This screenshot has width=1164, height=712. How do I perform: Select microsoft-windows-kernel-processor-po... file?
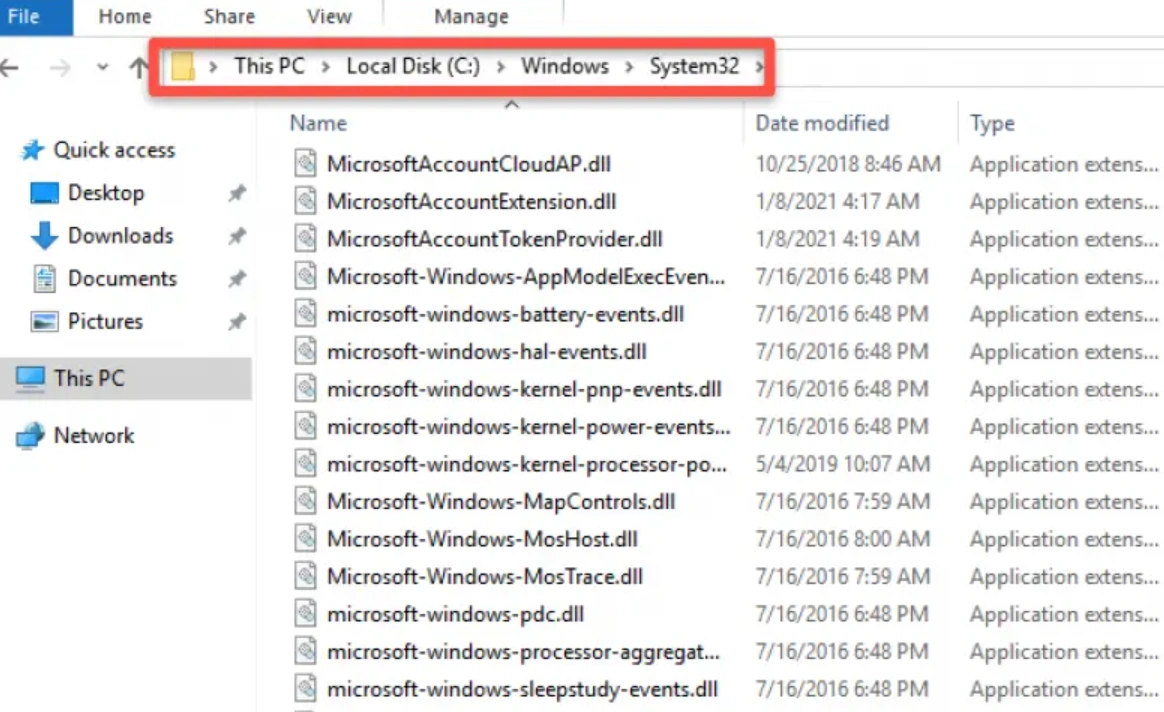coord(526,464)
